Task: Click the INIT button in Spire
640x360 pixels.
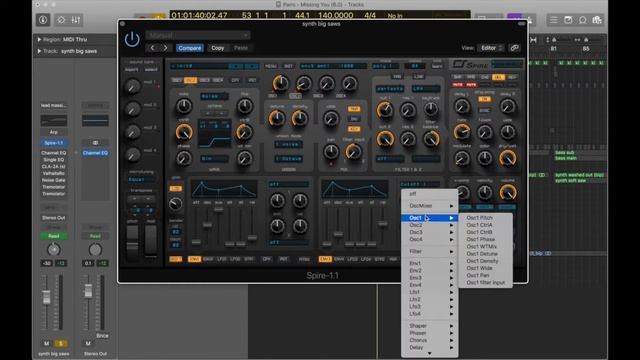Action: (288, 66)
